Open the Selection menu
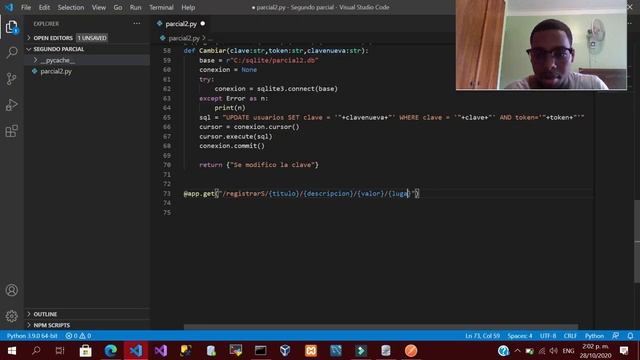The height and width of the screenshot is (360, 640). 71,7
